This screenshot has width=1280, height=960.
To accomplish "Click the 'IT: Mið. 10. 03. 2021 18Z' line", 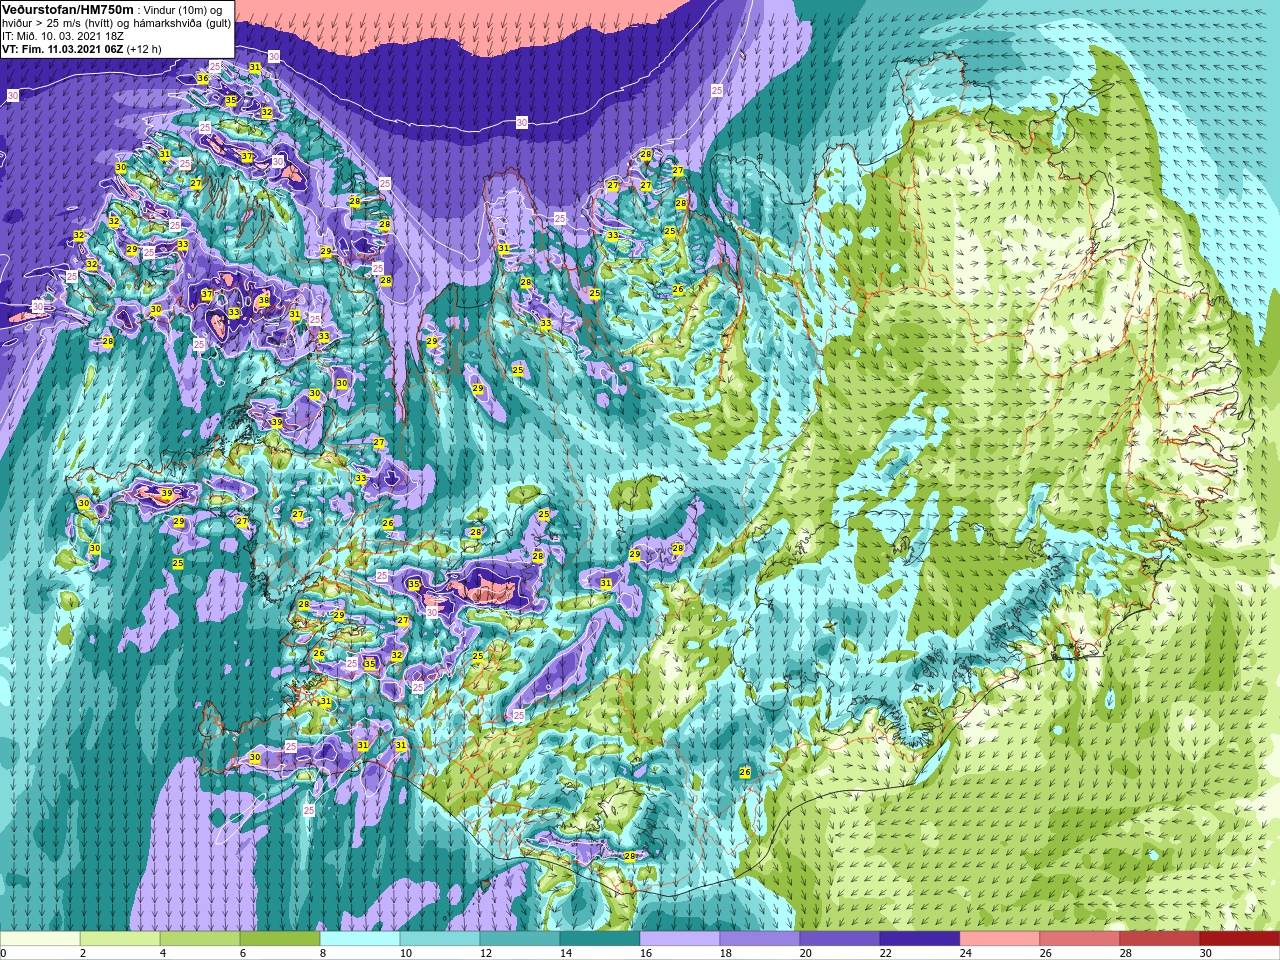I will click(63, 35).
